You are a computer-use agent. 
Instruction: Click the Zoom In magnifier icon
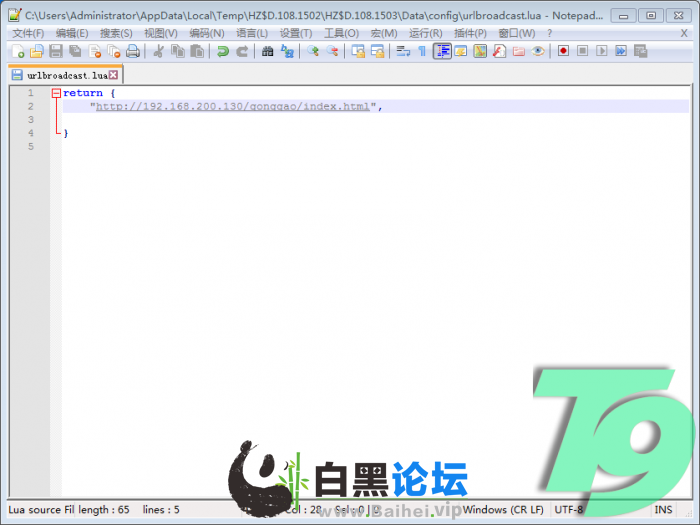click(312, 51)
